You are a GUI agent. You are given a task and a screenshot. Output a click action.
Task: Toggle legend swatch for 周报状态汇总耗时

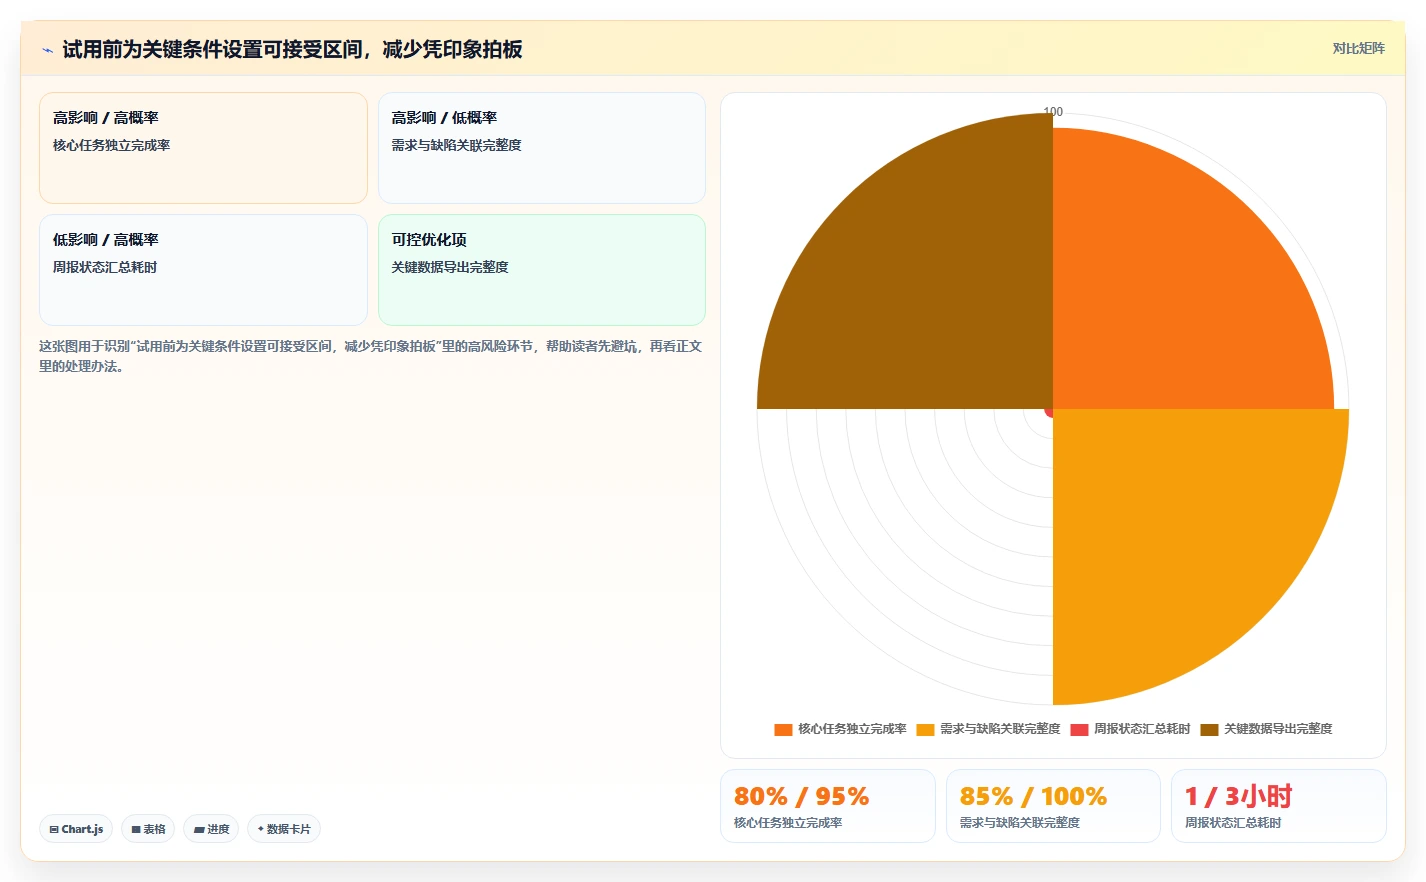(x=1079, y=729)
